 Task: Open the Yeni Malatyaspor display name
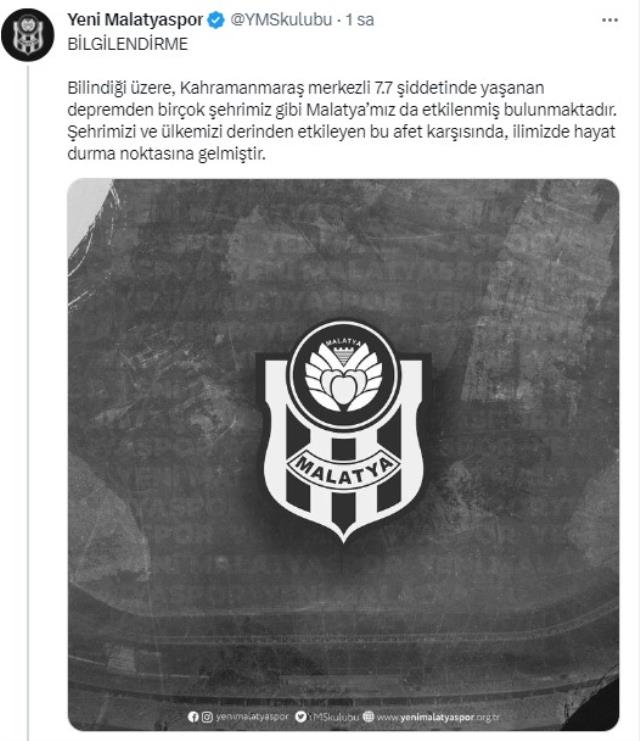click(135, 20)
